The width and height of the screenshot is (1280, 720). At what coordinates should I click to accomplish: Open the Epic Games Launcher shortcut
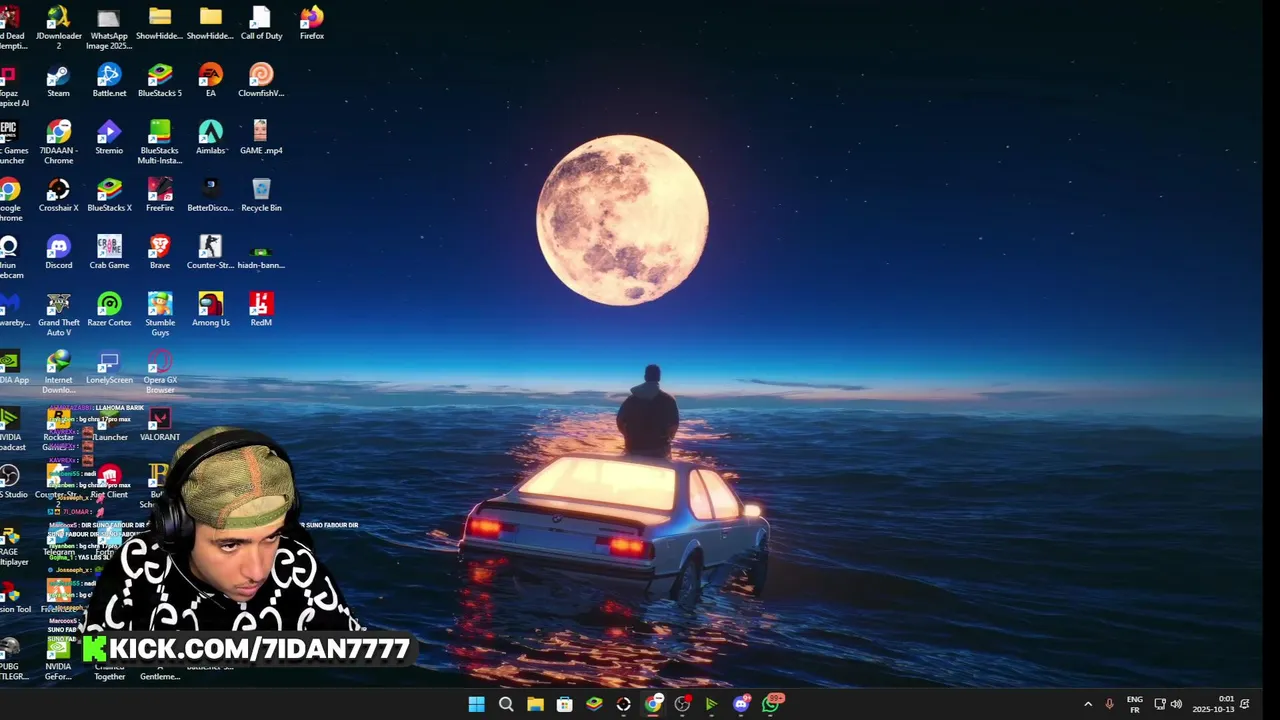11,142
